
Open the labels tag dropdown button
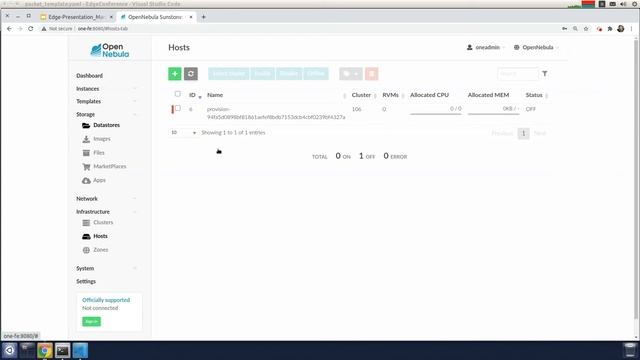[x=351, y=74]
